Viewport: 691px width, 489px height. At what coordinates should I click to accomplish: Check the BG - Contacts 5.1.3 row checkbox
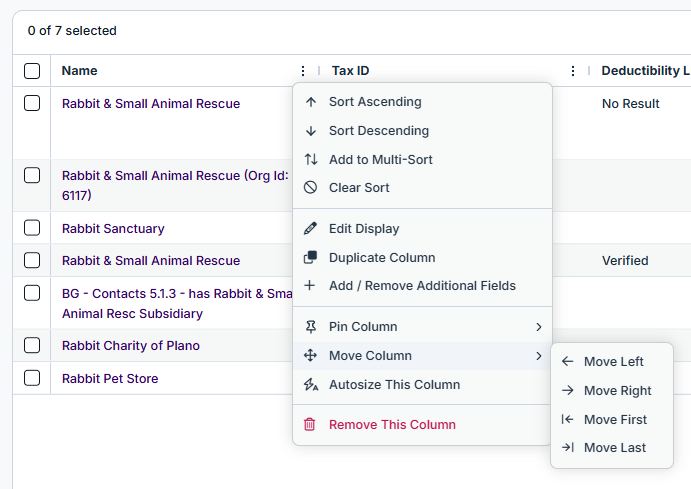pos(32,293)
